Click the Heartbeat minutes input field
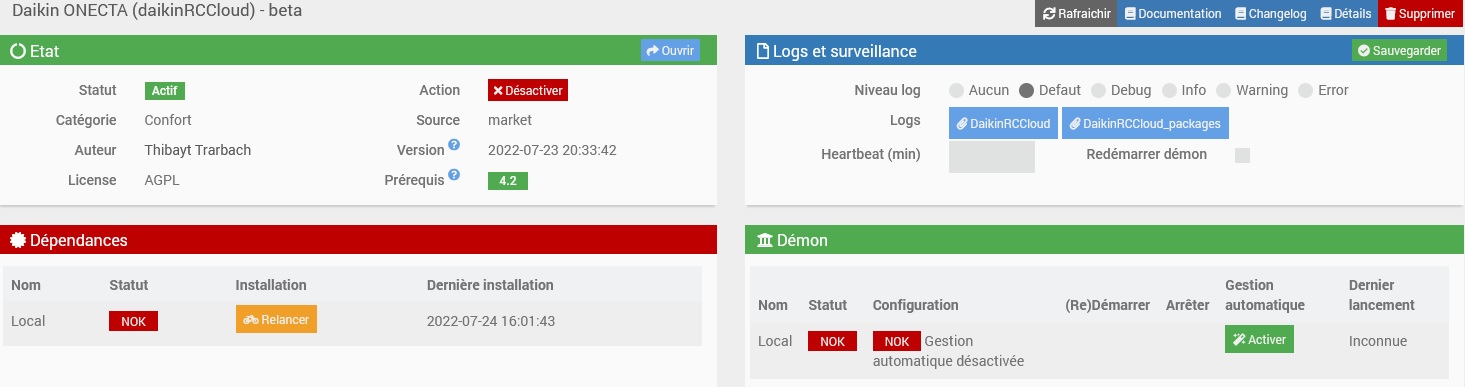Image resolution: width=1465 pixels, height=387 pixels. [x=991, y=156]
